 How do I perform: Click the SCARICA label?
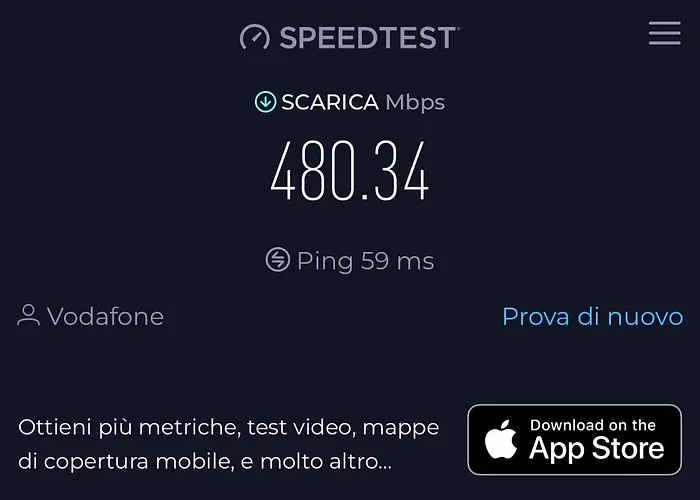(330, 102)
